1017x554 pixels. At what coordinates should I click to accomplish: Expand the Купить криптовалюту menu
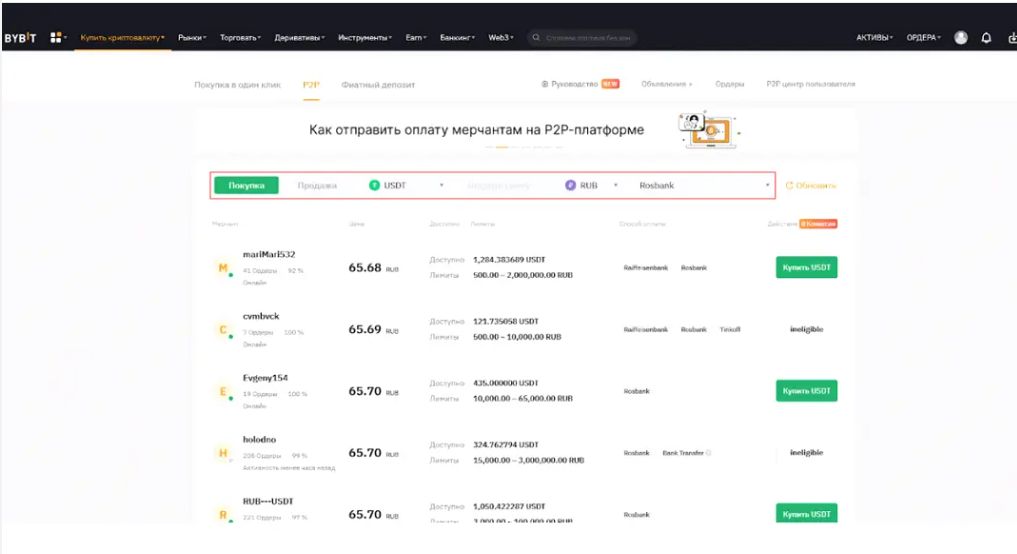(123, 38)
